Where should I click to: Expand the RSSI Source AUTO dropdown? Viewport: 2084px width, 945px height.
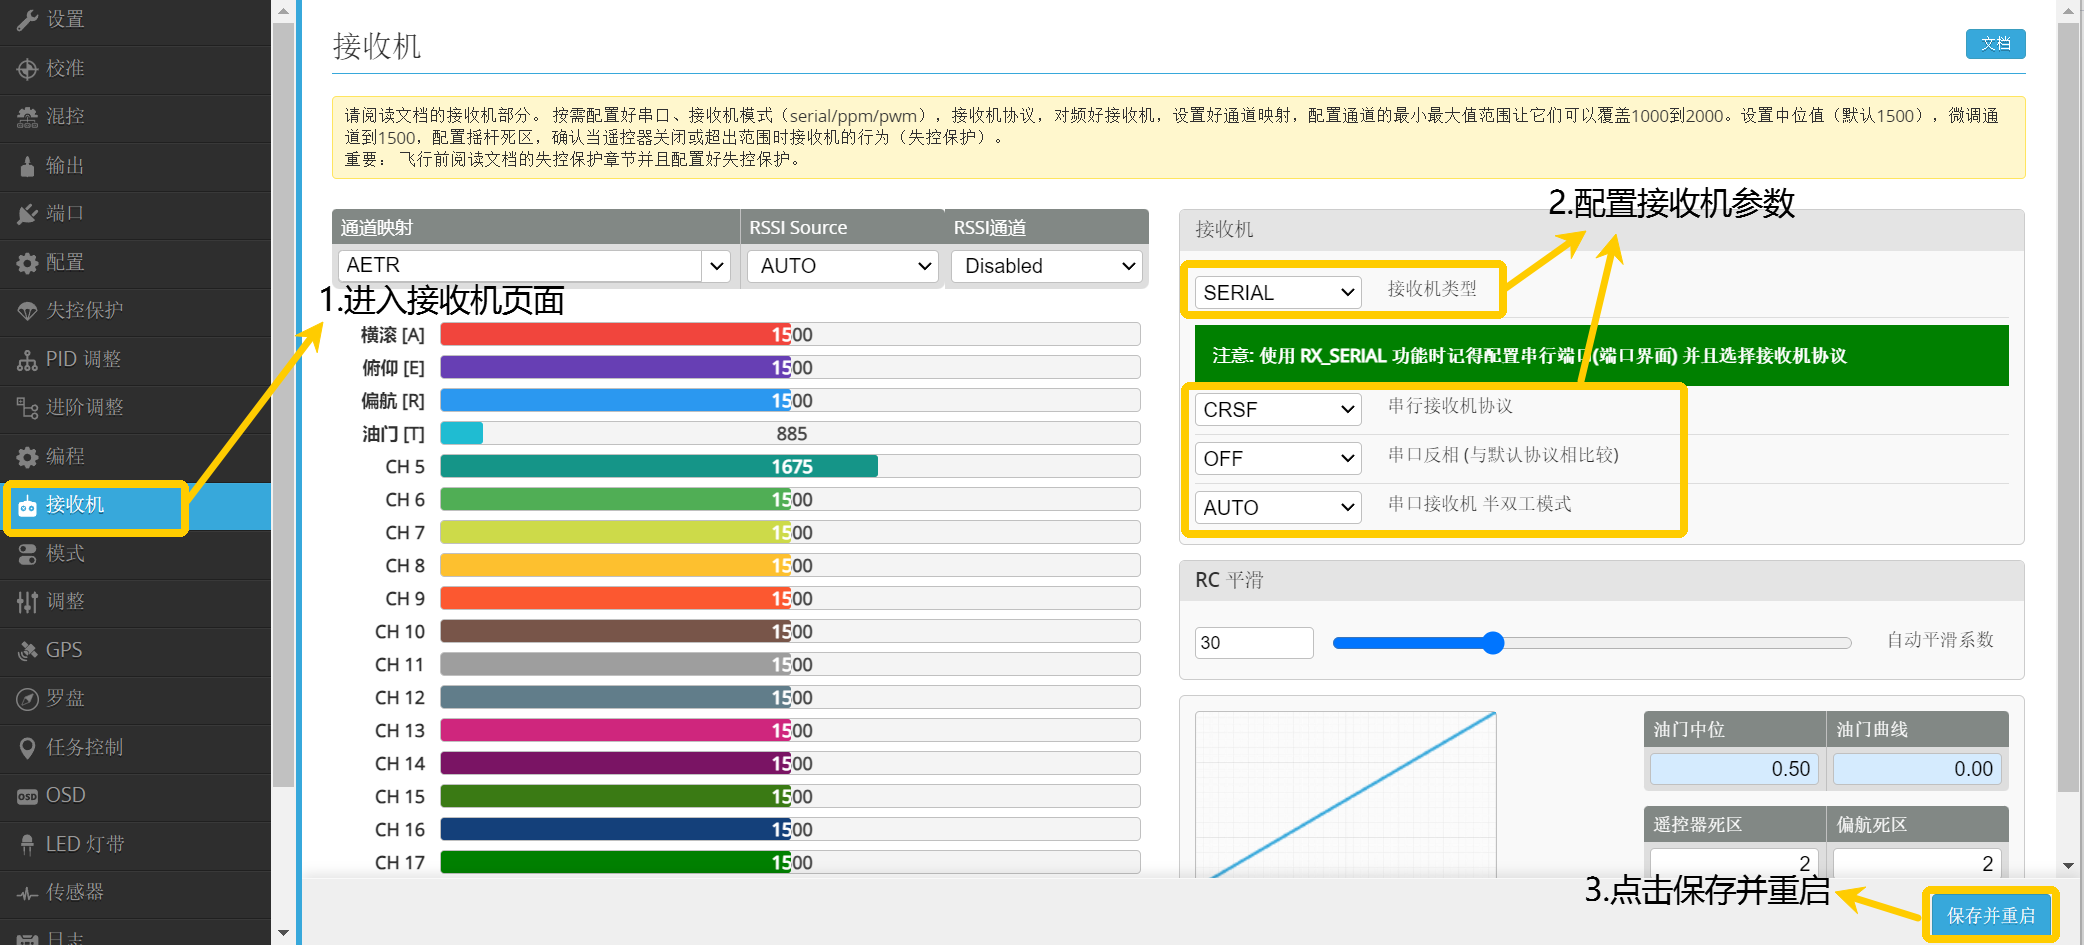(x=842, y=266)
